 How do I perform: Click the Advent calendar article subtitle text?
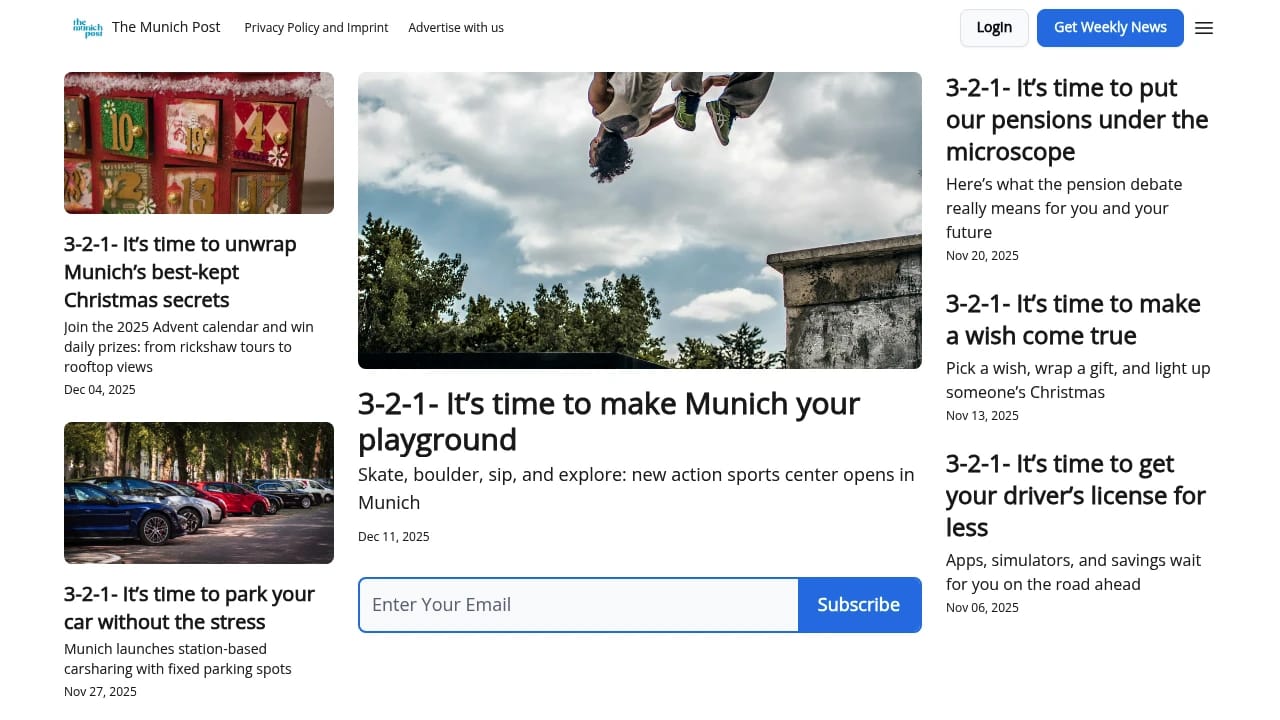click(x=188, y=346)
